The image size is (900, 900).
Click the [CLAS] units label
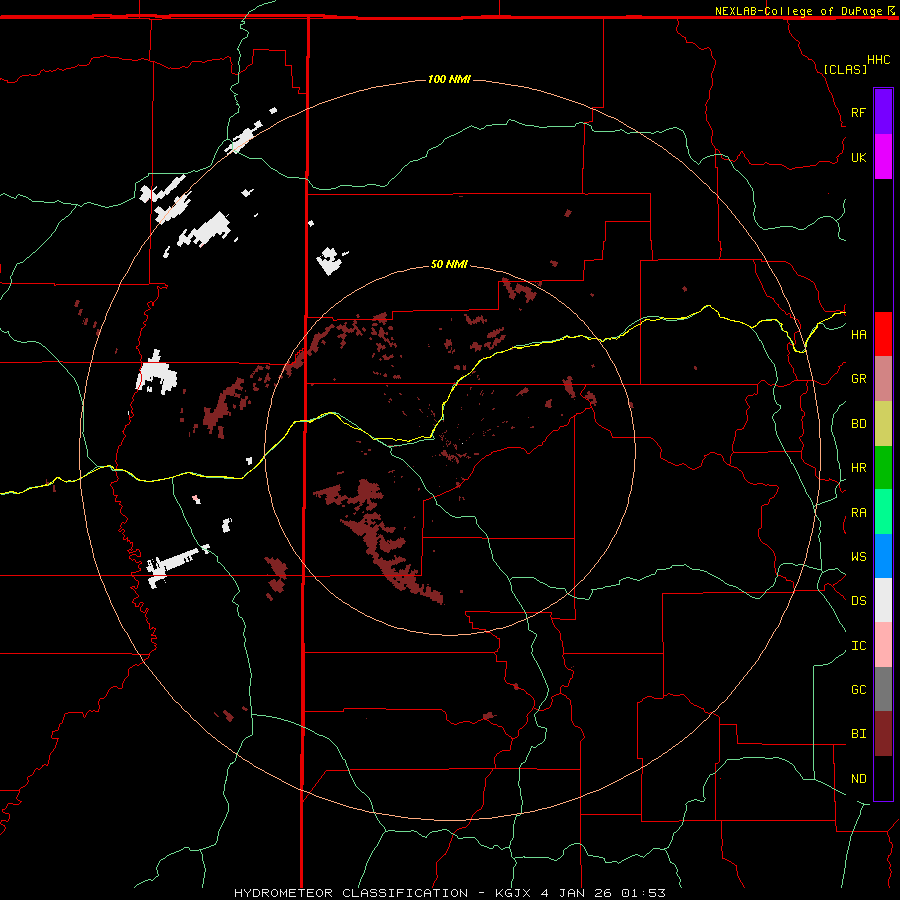[845, 69]
